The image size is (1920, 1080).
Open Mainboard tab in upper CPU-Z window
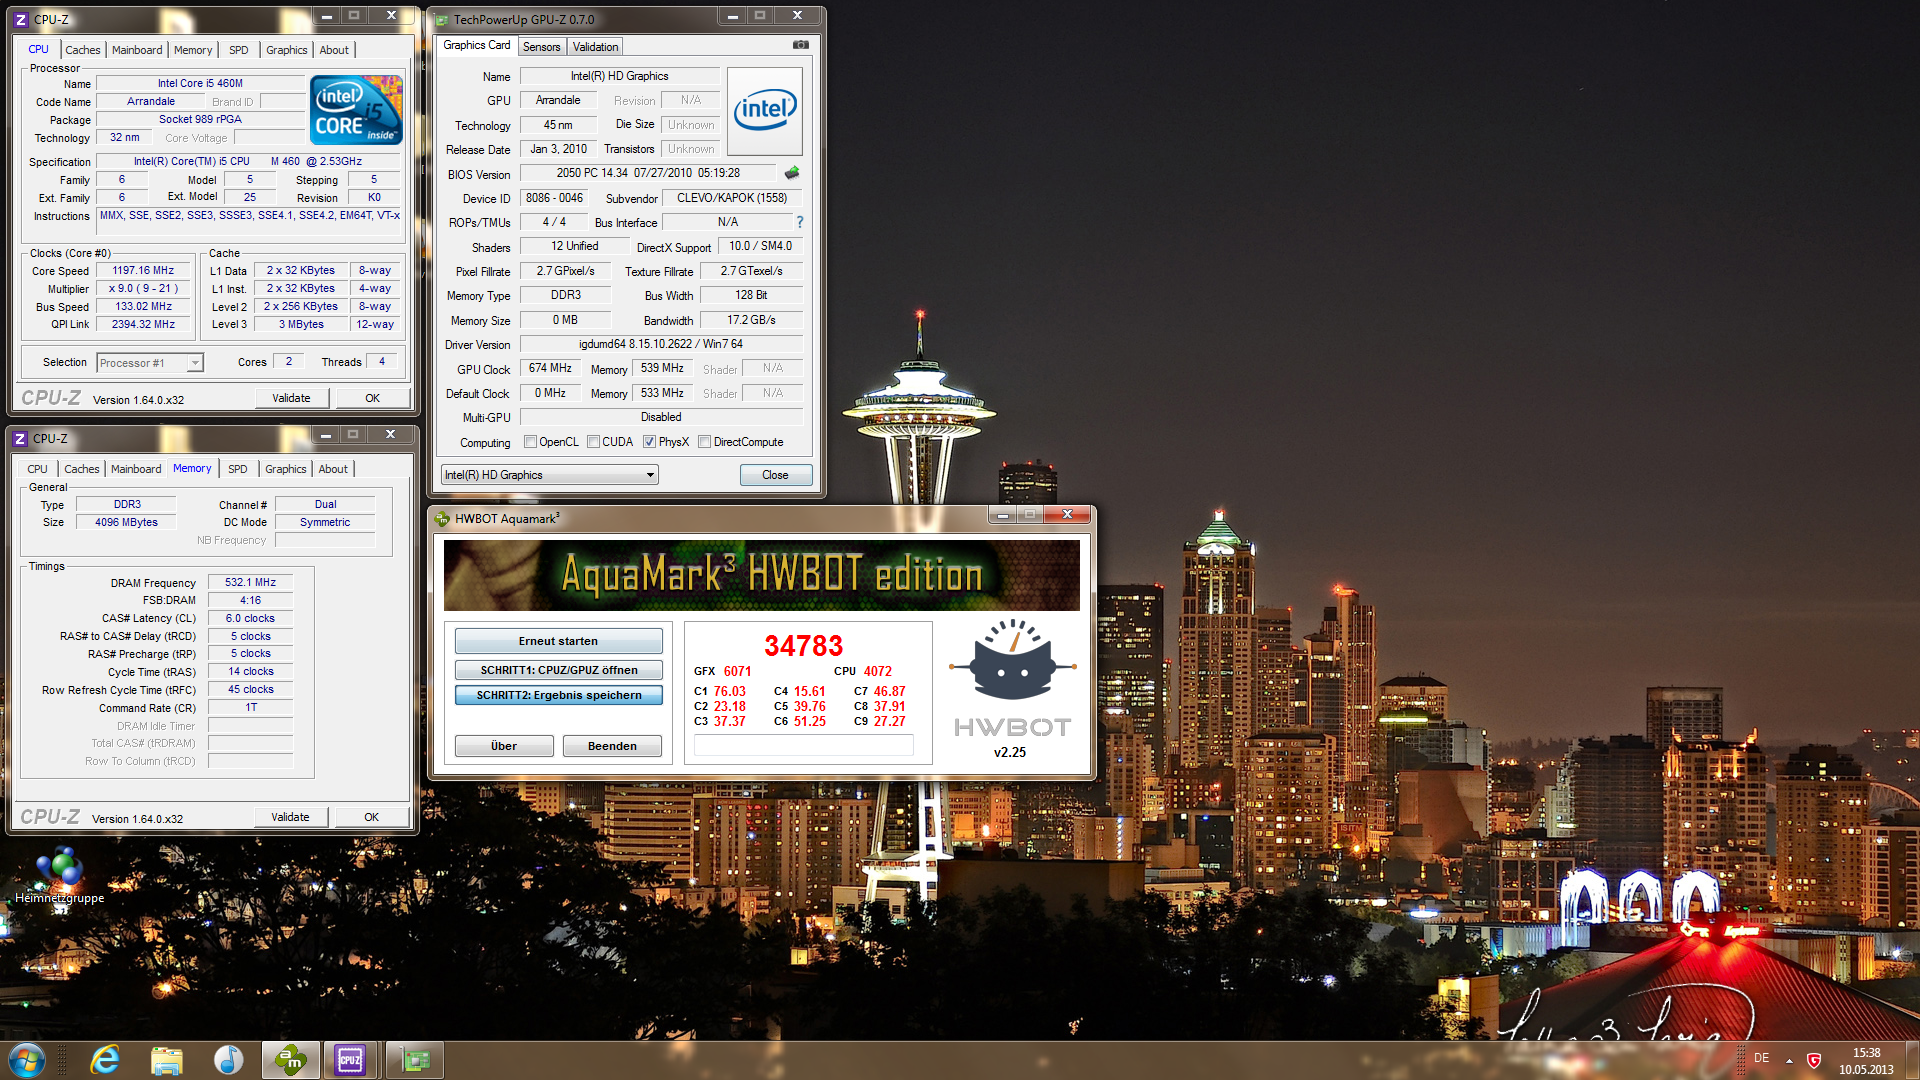point(137,50)
